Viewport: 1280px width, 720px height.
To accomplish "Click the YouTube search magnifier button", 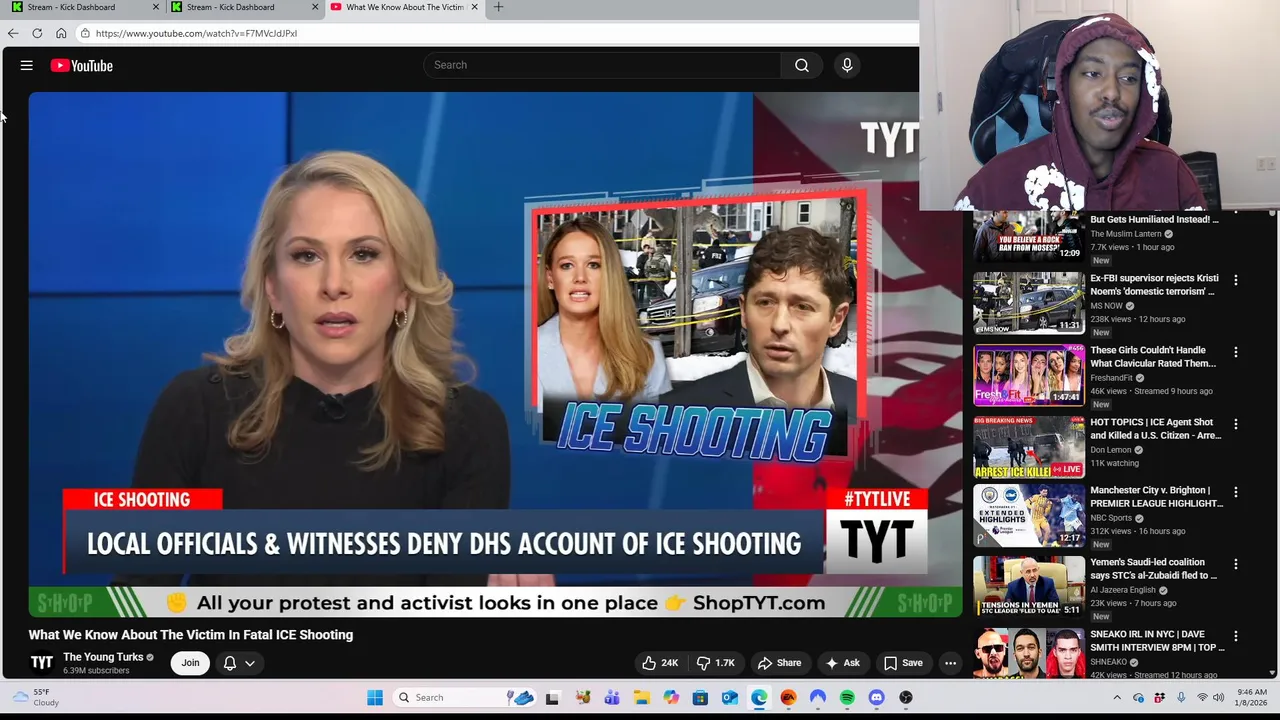I will pos(801,65).
